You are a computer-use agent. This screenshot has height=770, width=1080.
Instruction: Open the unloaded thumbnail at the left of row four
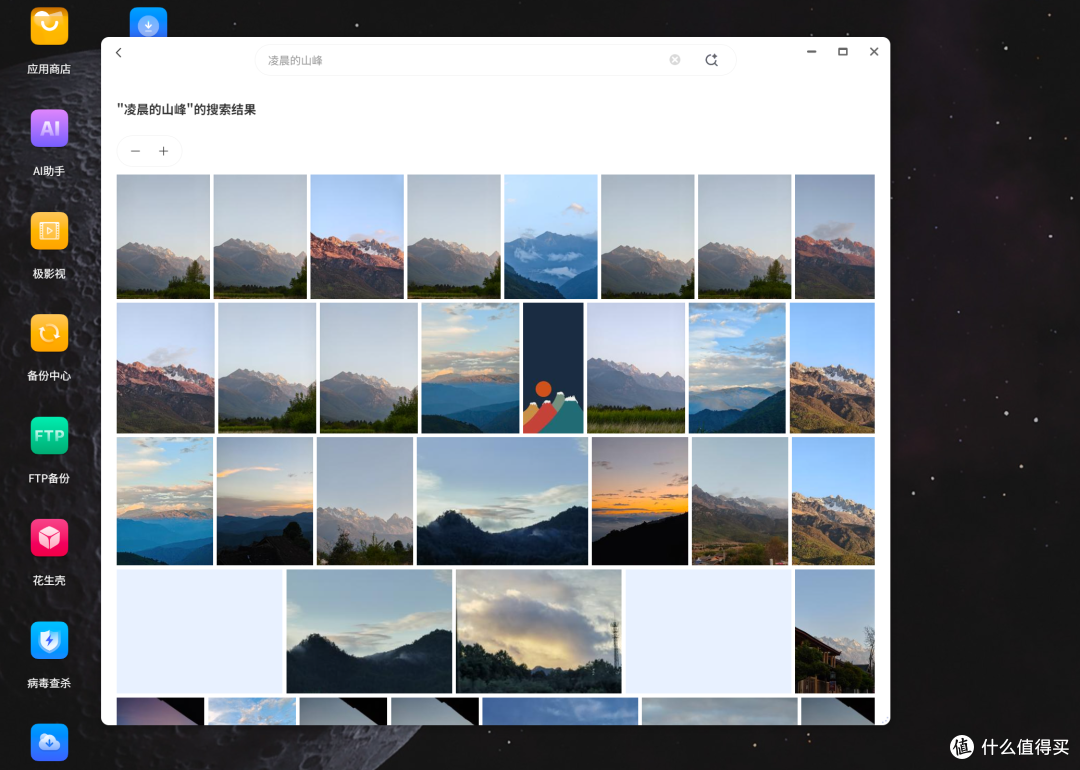(200, 631)
